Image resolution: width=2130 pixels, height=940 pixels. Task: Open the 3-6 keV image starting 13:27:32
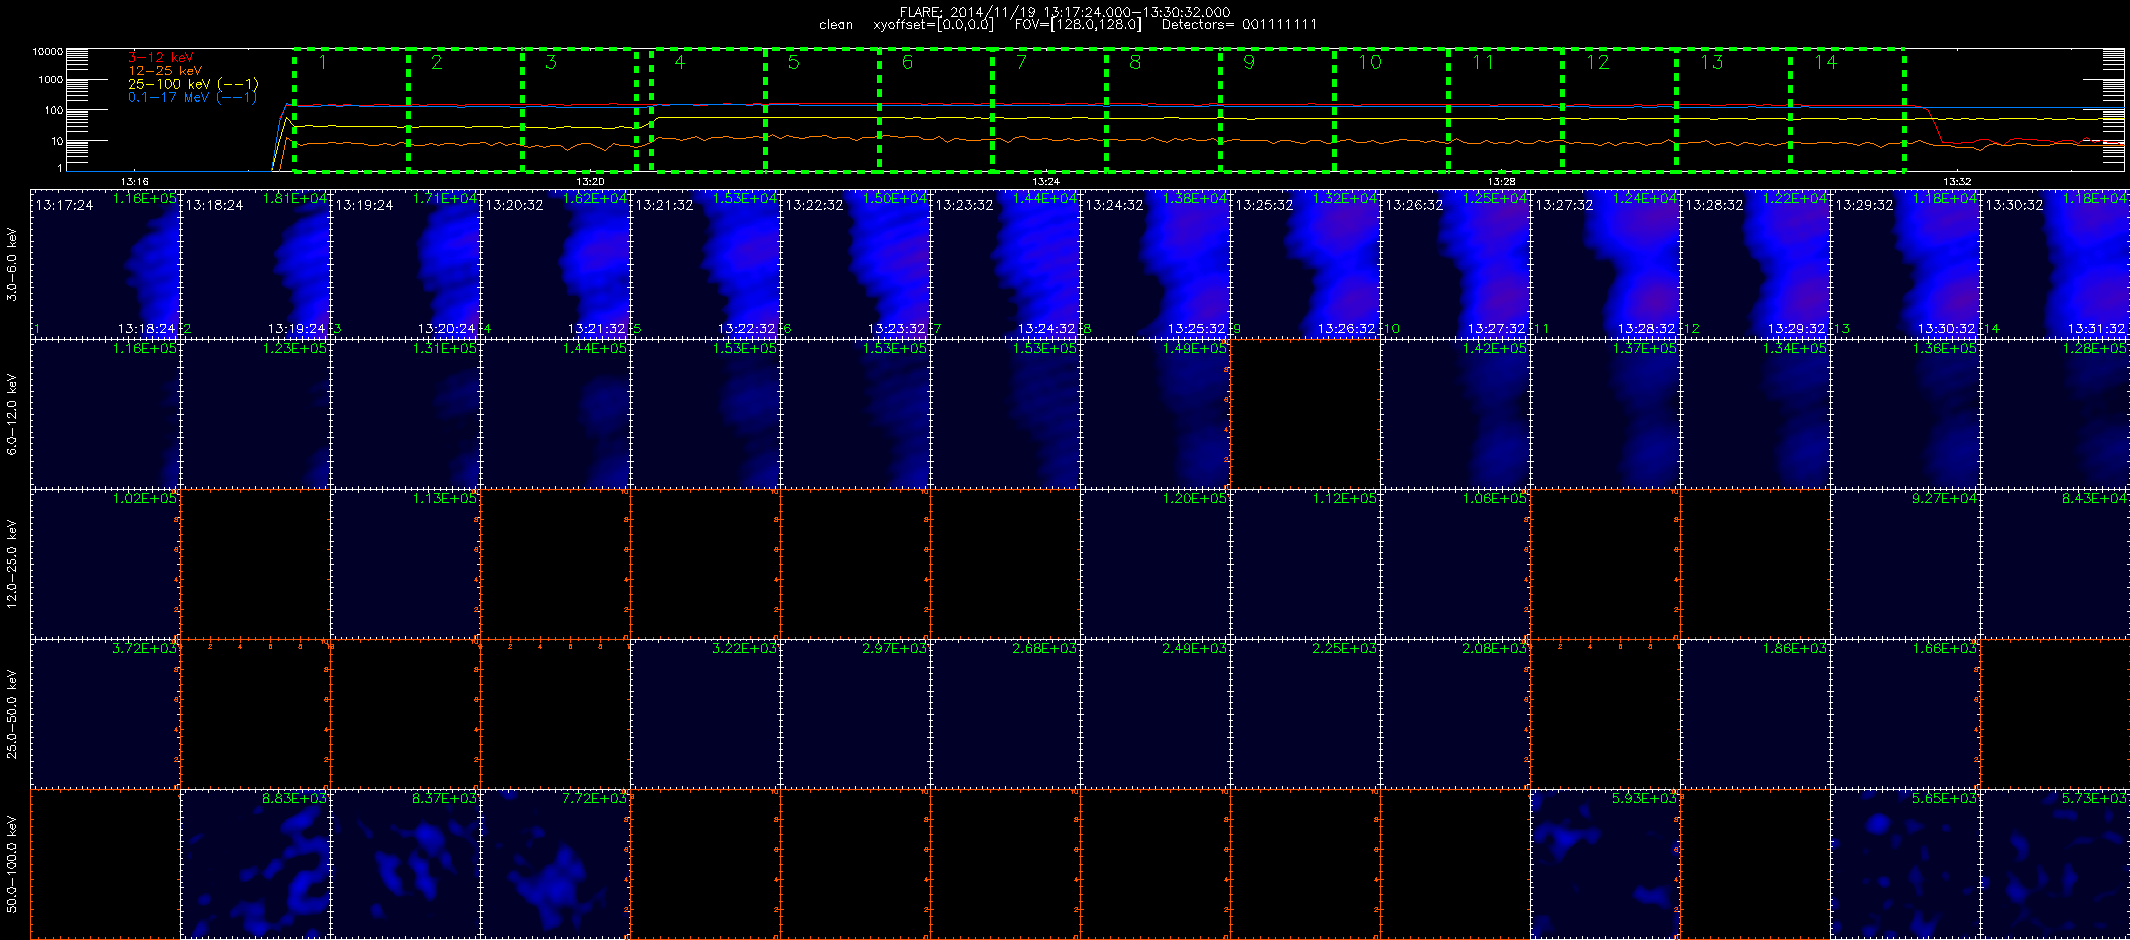click(1606, 264)
